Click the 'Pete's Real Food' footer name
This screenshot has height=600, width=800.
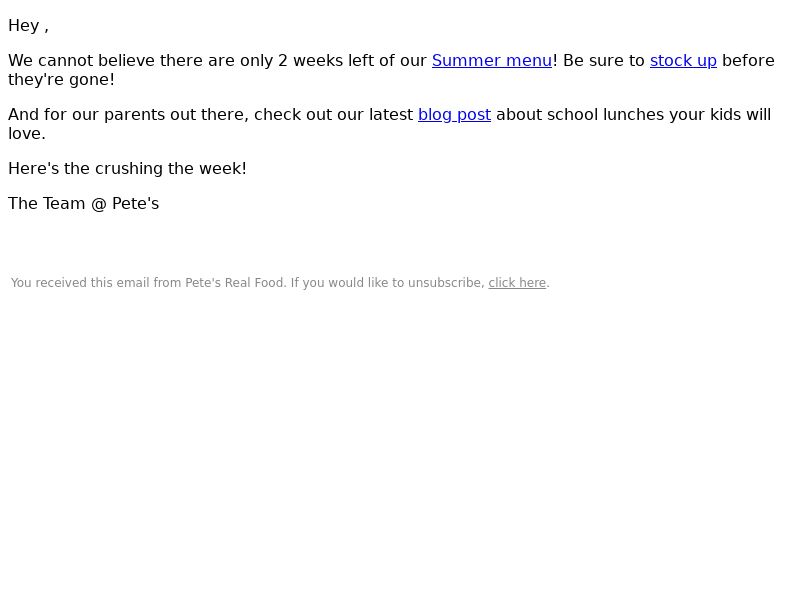click(x=235, y=283)
